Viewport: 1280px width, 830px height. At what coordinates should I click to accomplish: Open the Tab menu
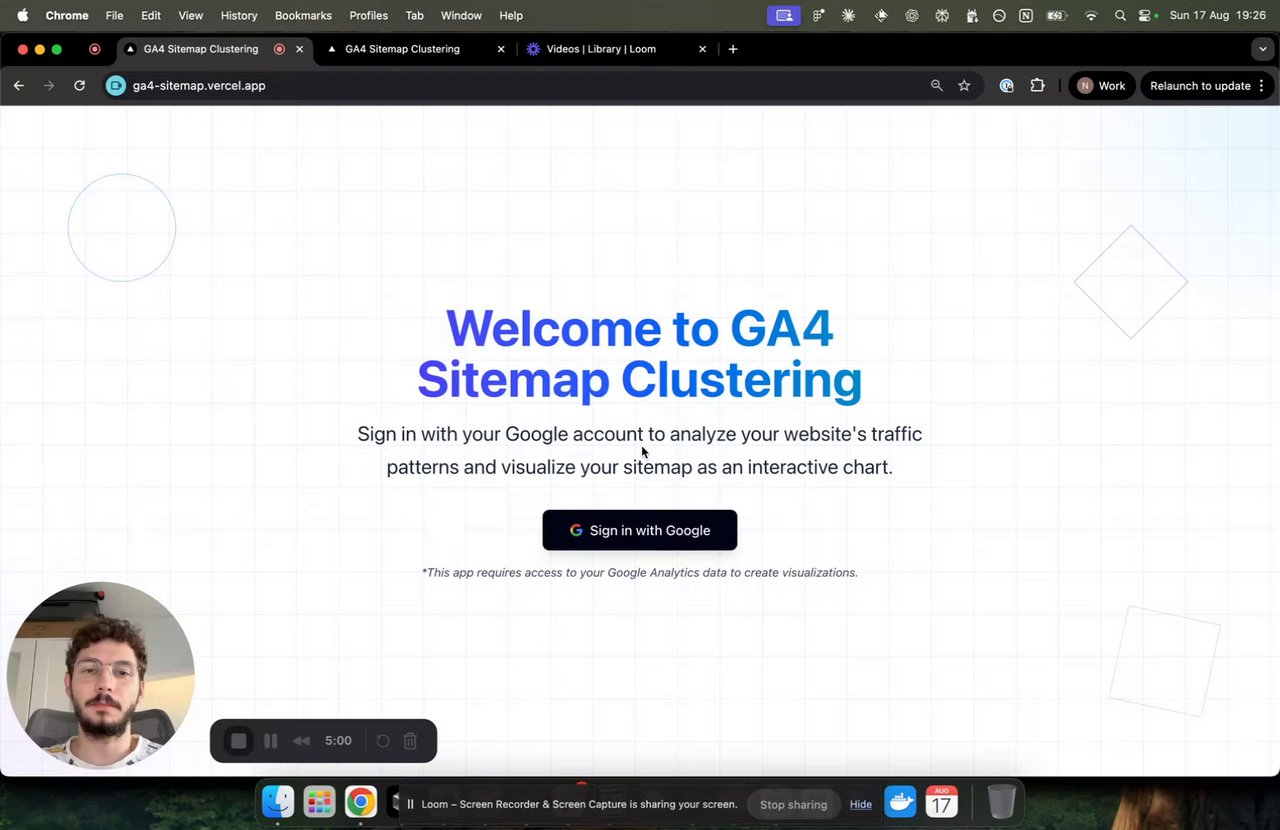[x=414, y=15]
